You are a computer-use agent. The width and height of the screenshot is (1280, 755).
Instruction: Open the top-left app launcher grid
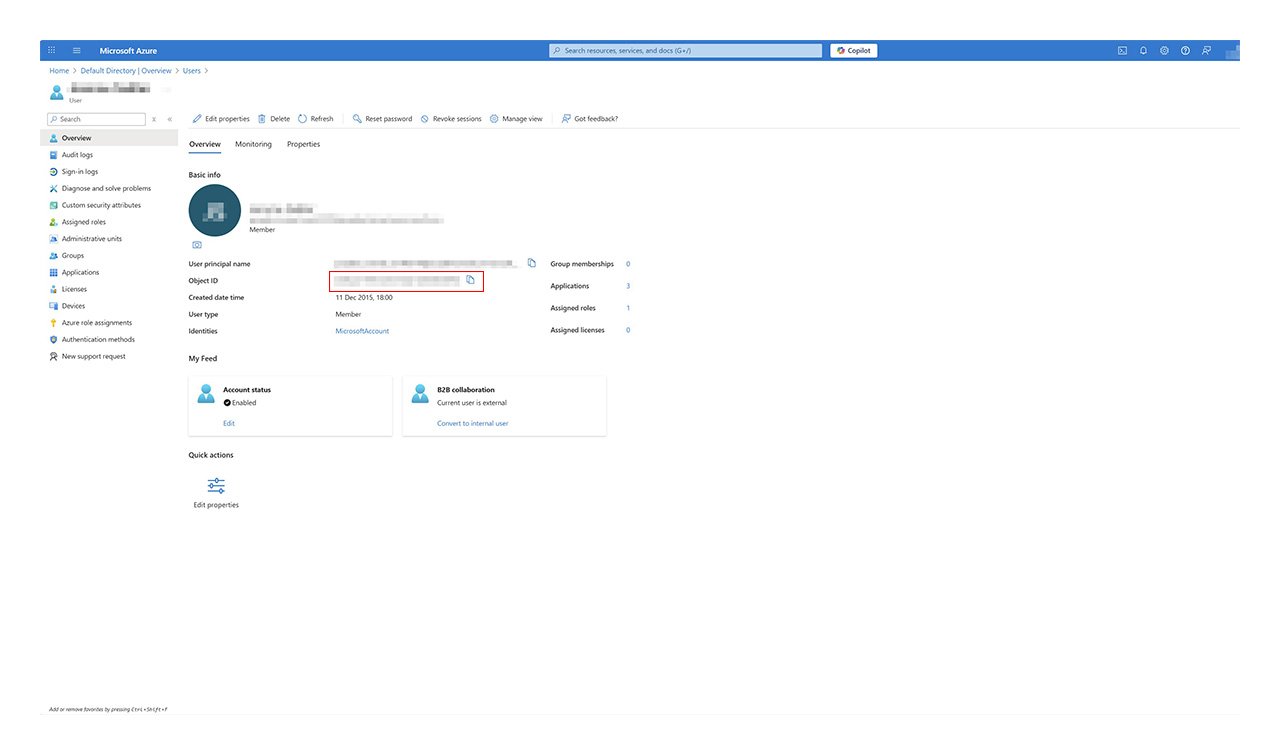click(x=52, y=50)
